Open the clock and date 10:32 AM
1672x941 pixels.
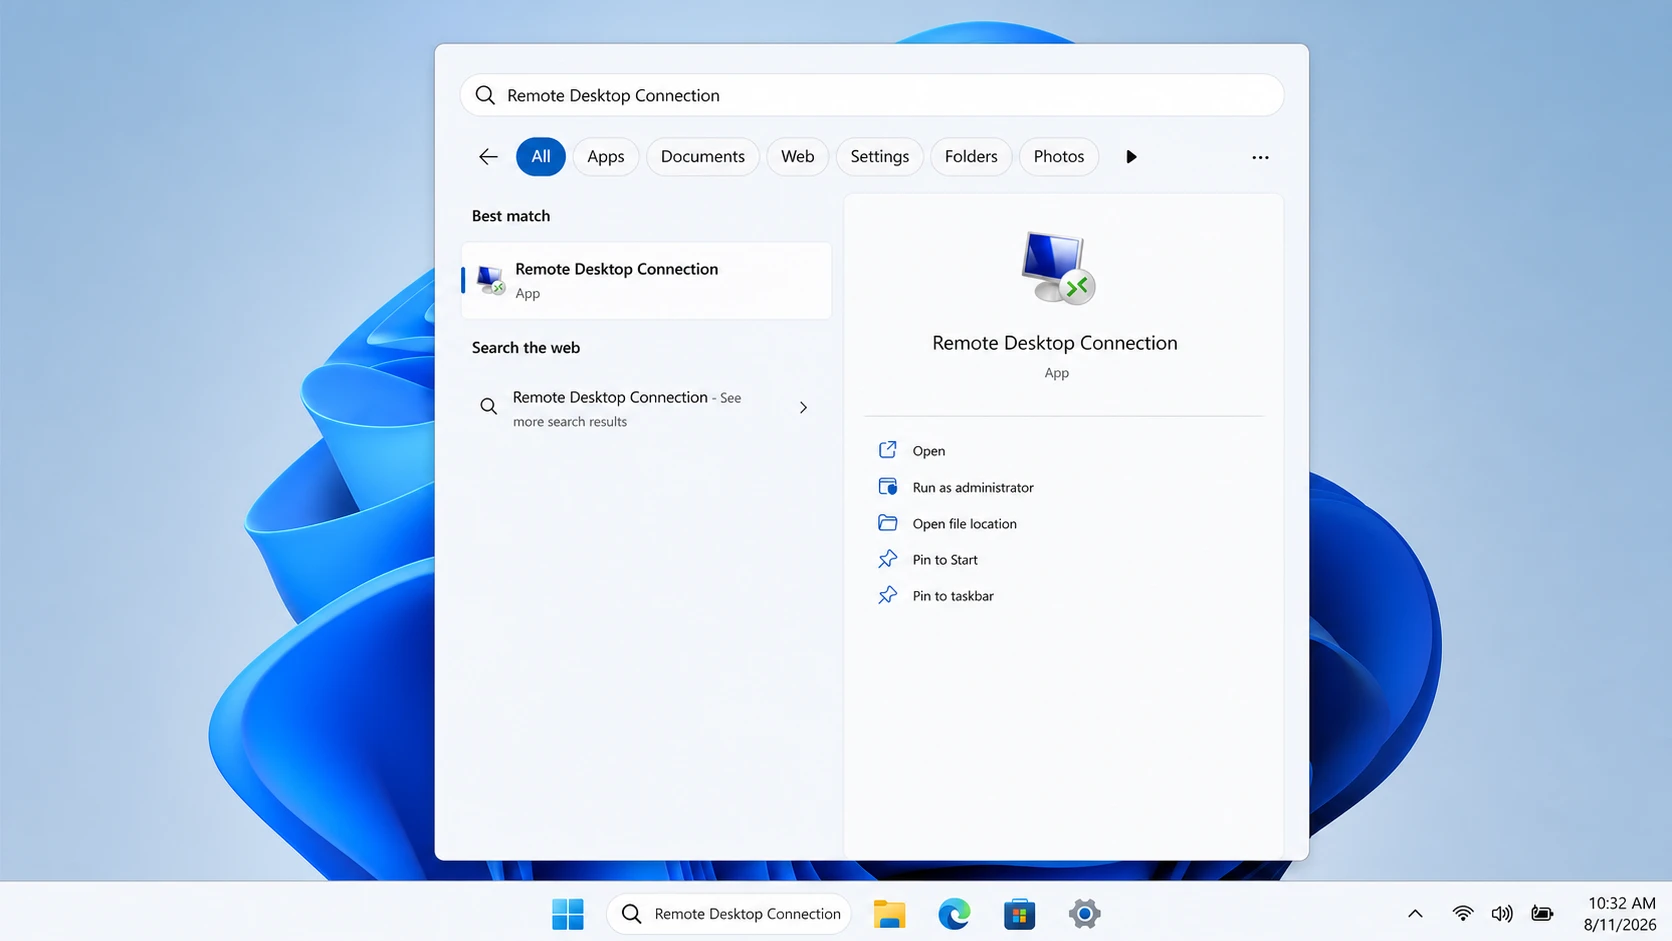pos(1620,913)
